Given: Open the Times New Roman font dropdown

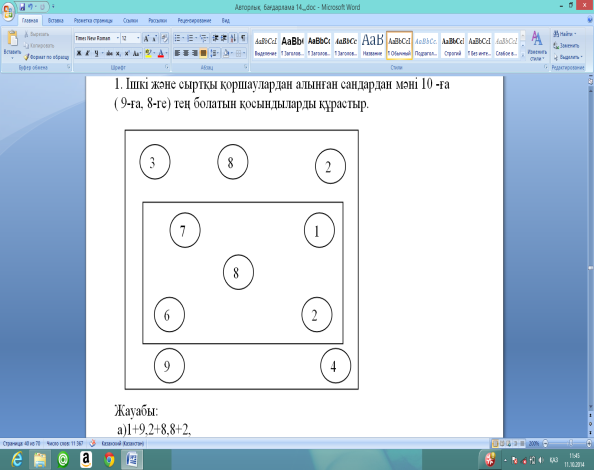Looking at the screenshot, I should 118,38.
